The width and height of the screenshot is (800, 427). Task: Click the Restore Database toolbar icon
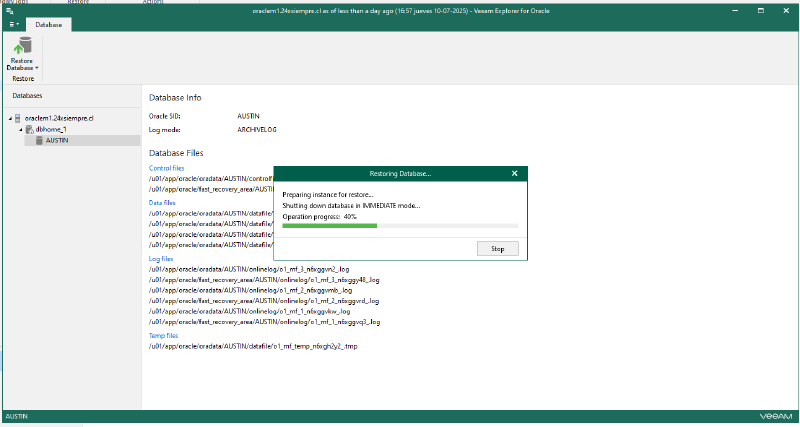(x=22, y=46)
